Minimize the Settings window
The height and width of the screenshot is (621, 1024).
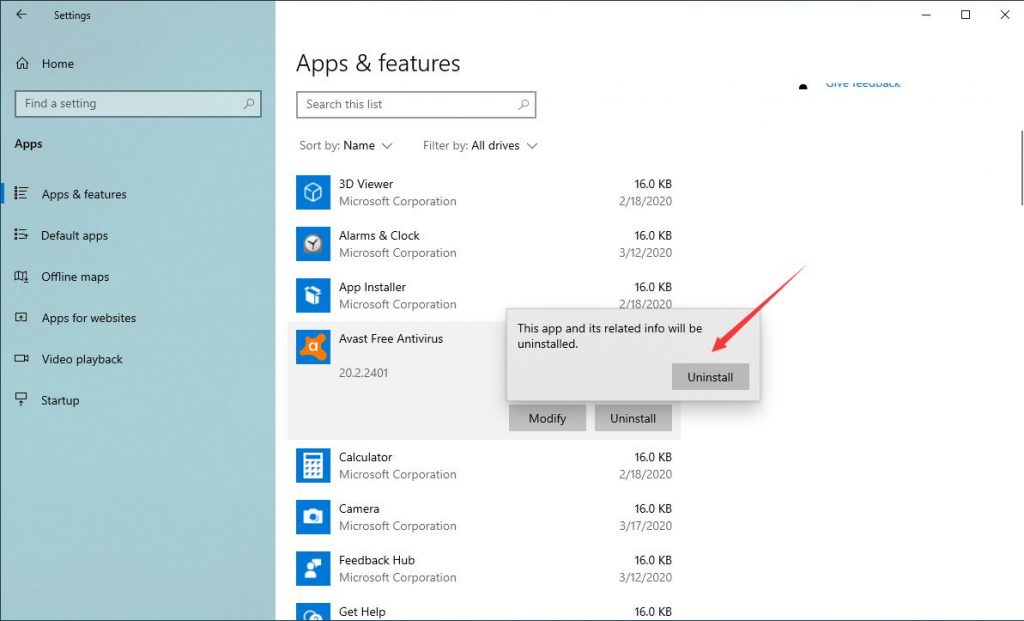click(926, 14)
